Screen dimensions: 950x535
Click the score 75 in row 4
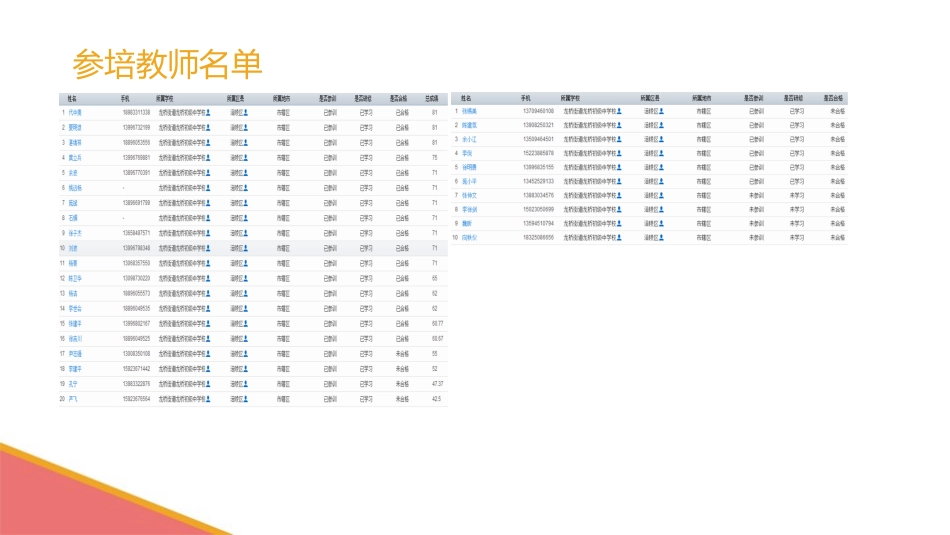point(435,158)
